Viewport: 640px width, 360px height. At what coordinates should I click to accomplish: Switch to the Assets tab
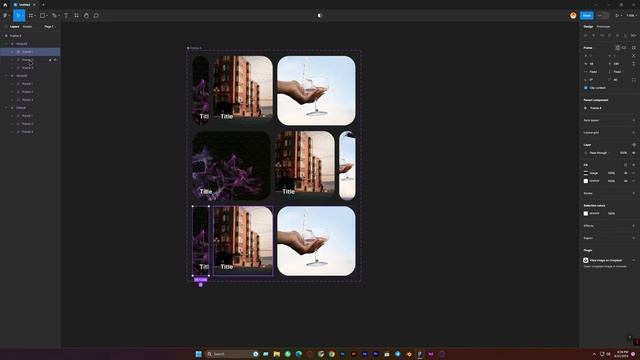coord(27,27)
